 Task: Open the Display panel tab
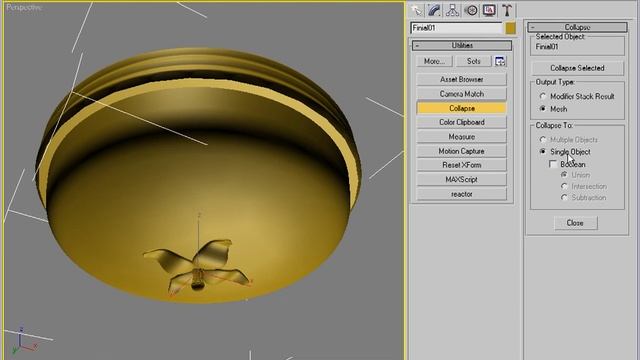489,10
